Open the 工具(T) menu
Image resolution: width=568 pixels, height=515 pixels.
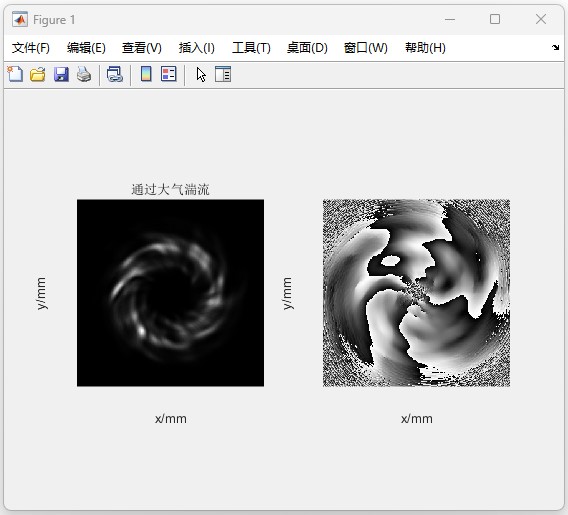pyautogui.click(x=251, y=48)
